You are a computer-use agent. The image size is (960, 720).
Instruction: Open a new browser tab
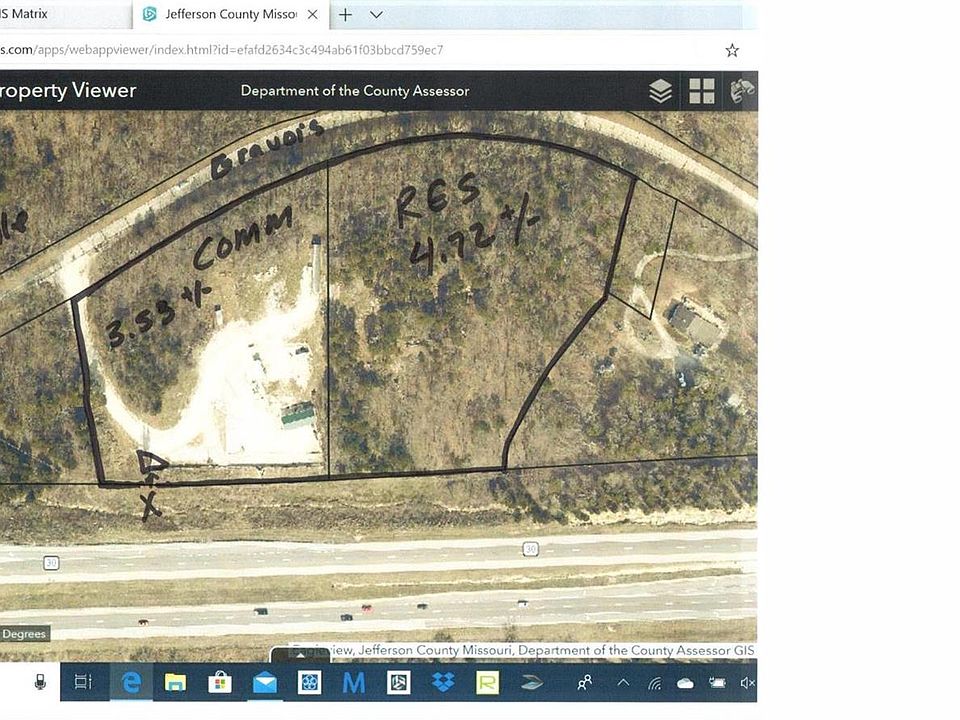[345, 15]
